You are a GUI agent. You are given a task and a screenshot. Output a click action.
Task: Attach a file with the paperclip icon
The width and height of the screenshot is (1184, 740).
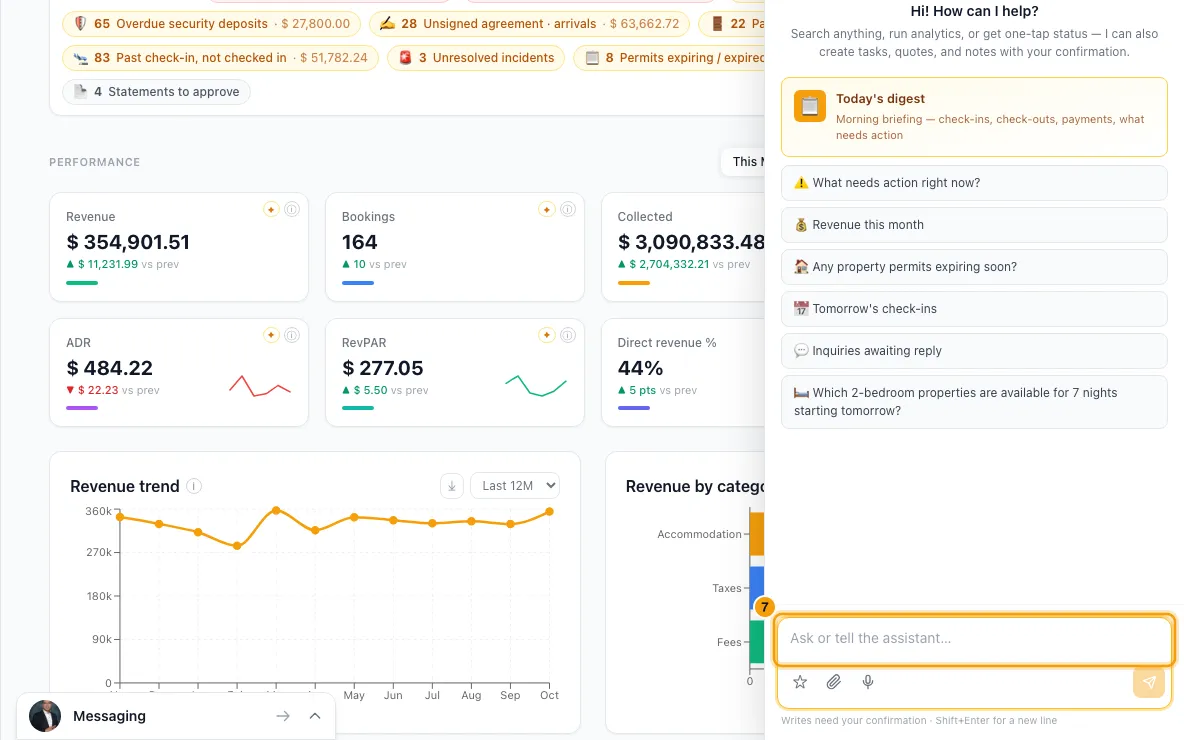point(834,682)
